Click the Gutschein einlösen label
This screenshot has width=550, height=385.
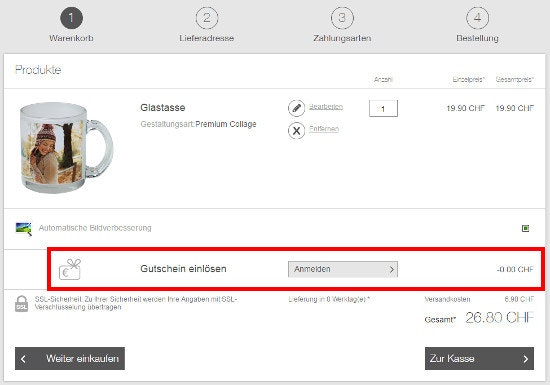tap(183, 269)
